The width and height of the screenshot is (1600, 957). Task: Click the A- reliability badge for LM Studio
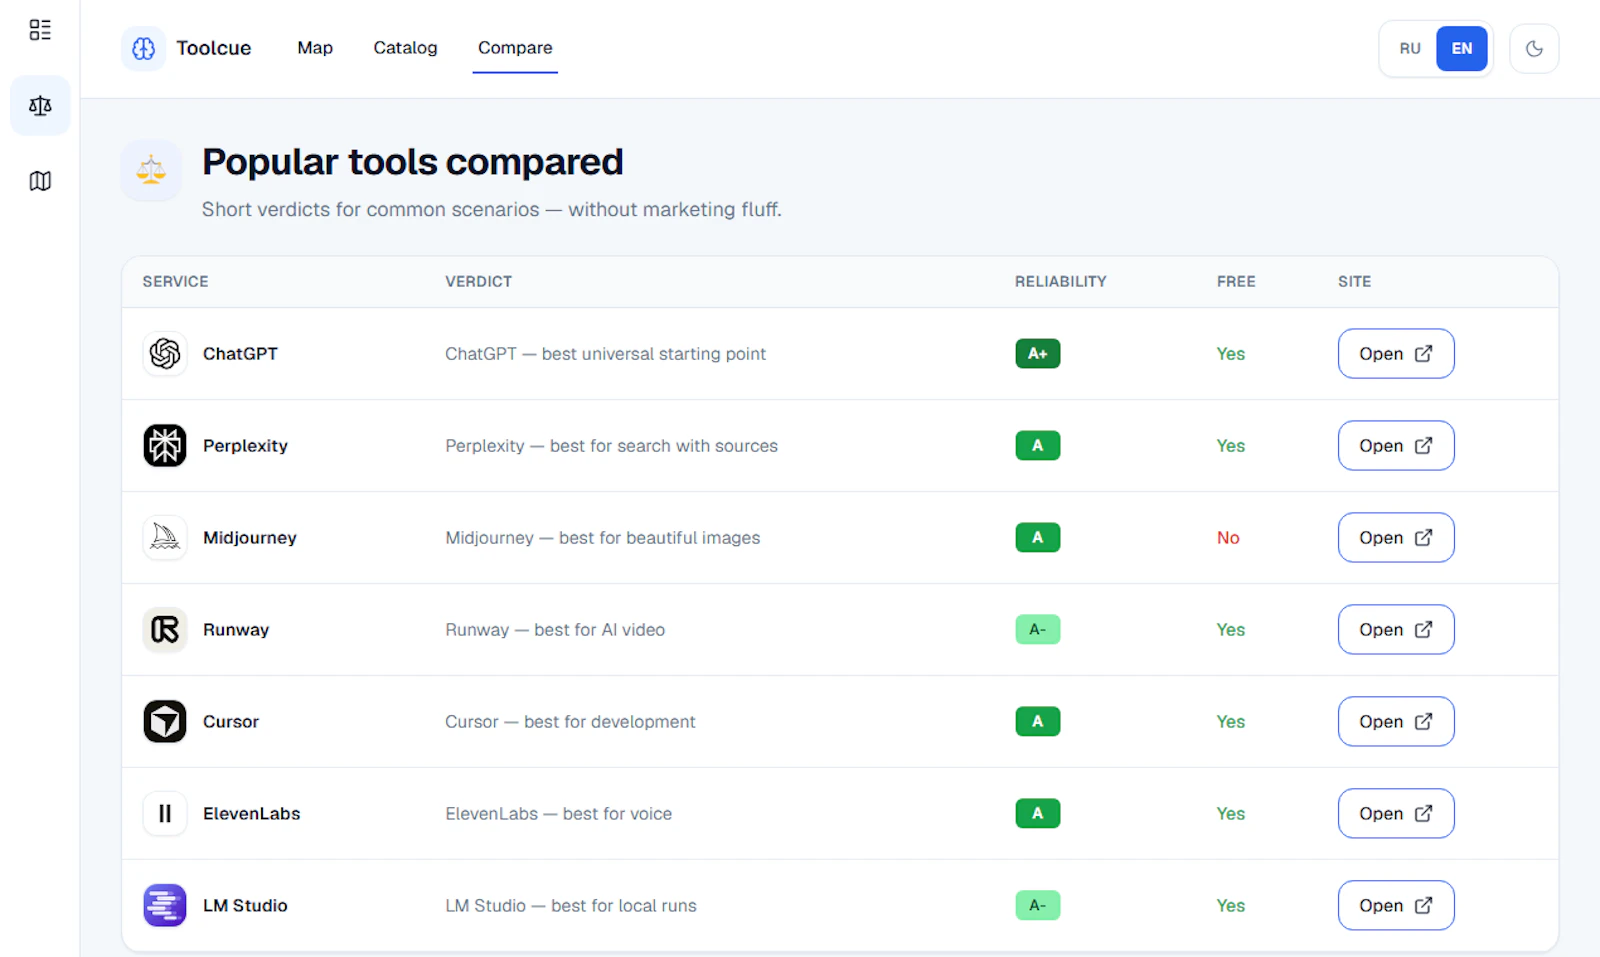coord(1038,905)
